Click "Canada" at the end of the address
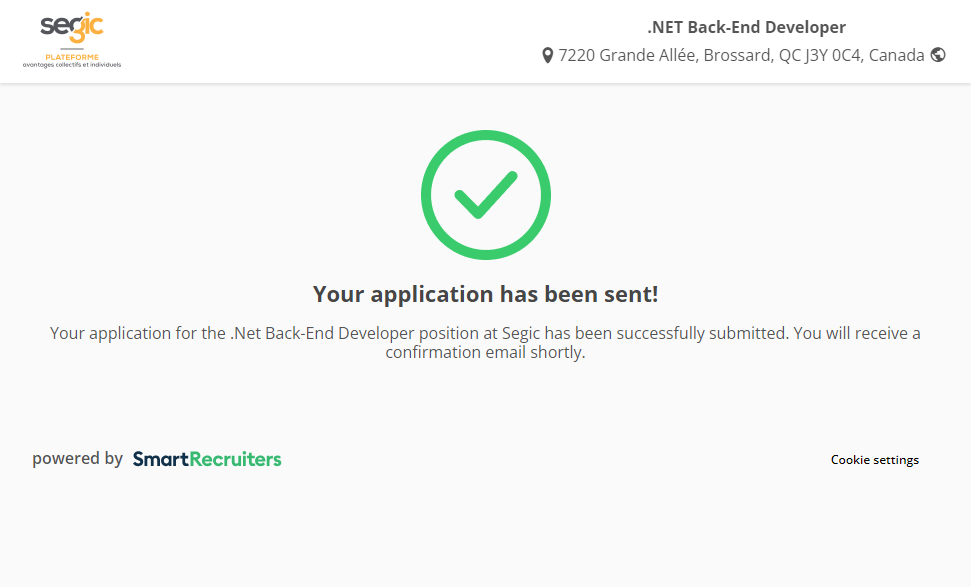The image size is (971, 587). click(896, 56)
